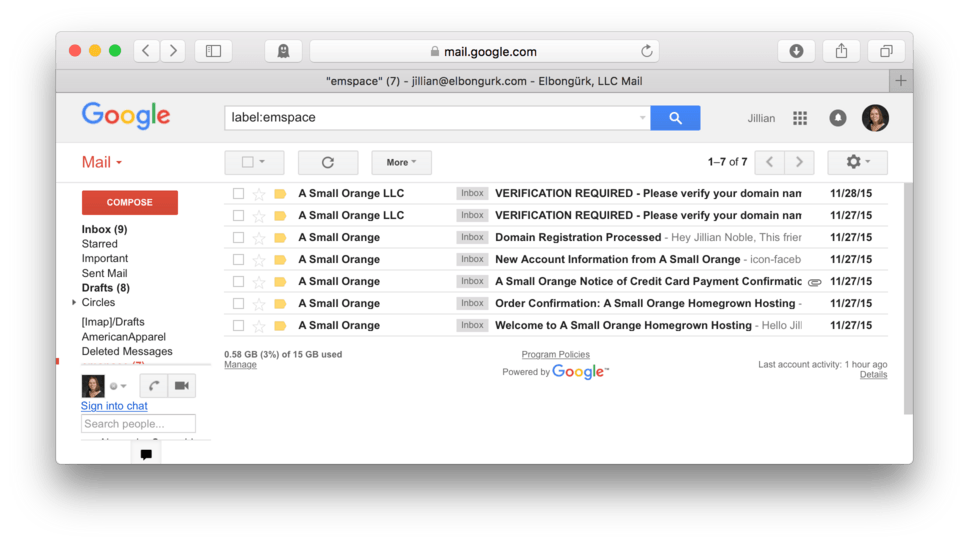
Task: Open the Hangouts chat bubble icon
Action: point(146,454)
